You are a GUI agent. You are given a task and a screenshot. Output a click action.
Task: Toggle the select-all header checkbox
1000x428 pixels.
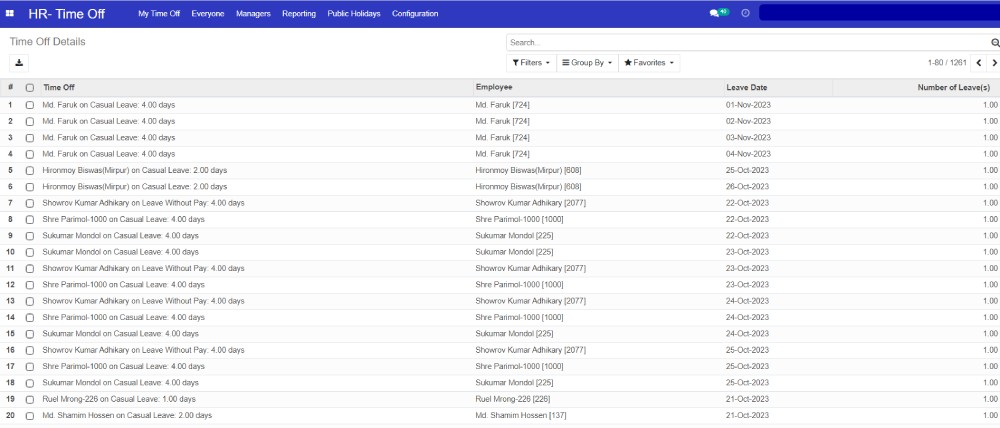(x=29, y=88)
